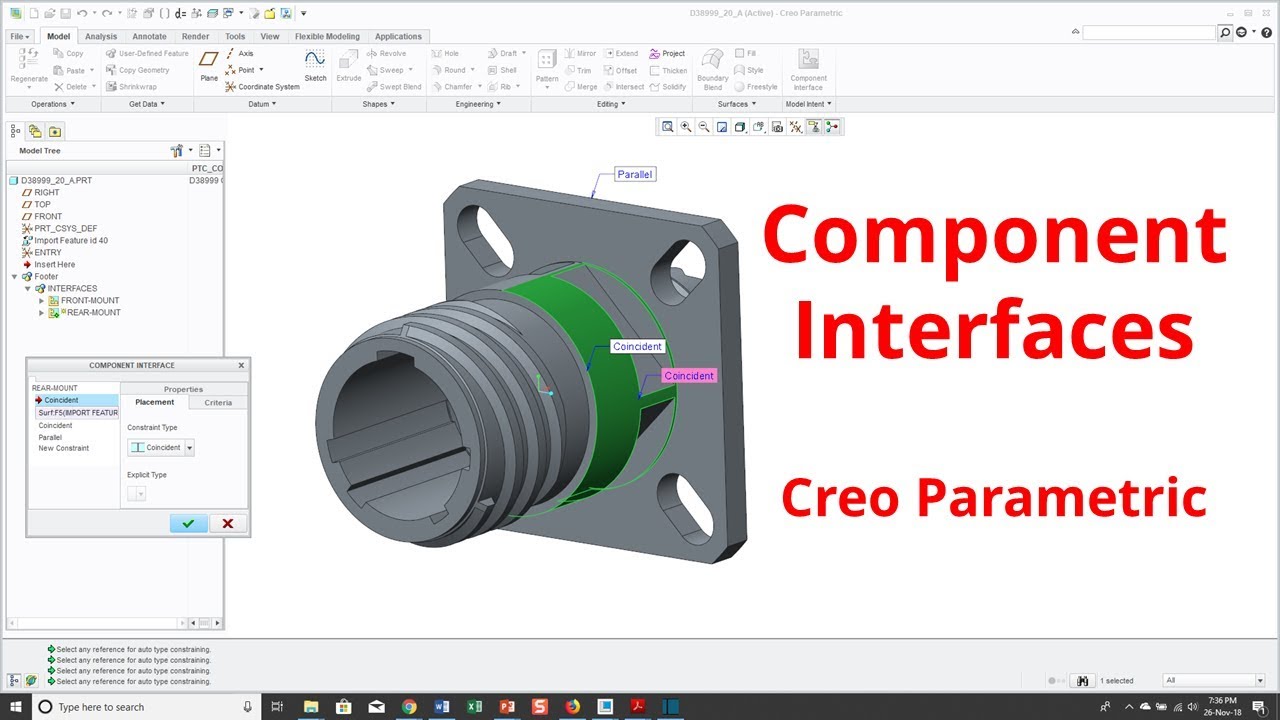Viewport: 1280px width, 720px height.
Task: Click the ribbon command search field
Action: [x=1148, y=32]
